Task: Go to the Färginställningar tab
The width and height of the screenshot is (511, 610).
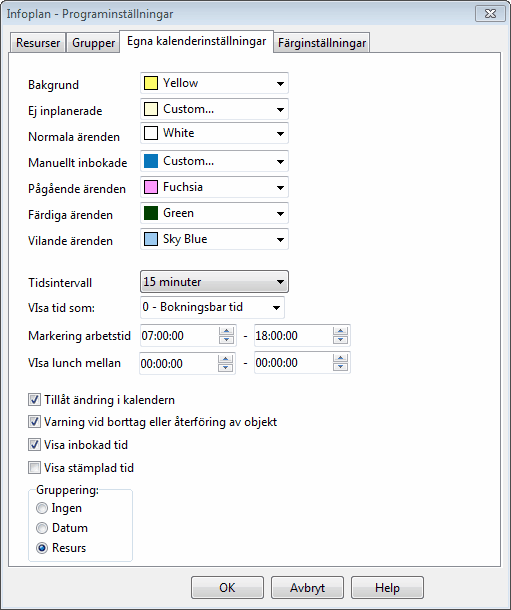Action: (x=322, y=43)
